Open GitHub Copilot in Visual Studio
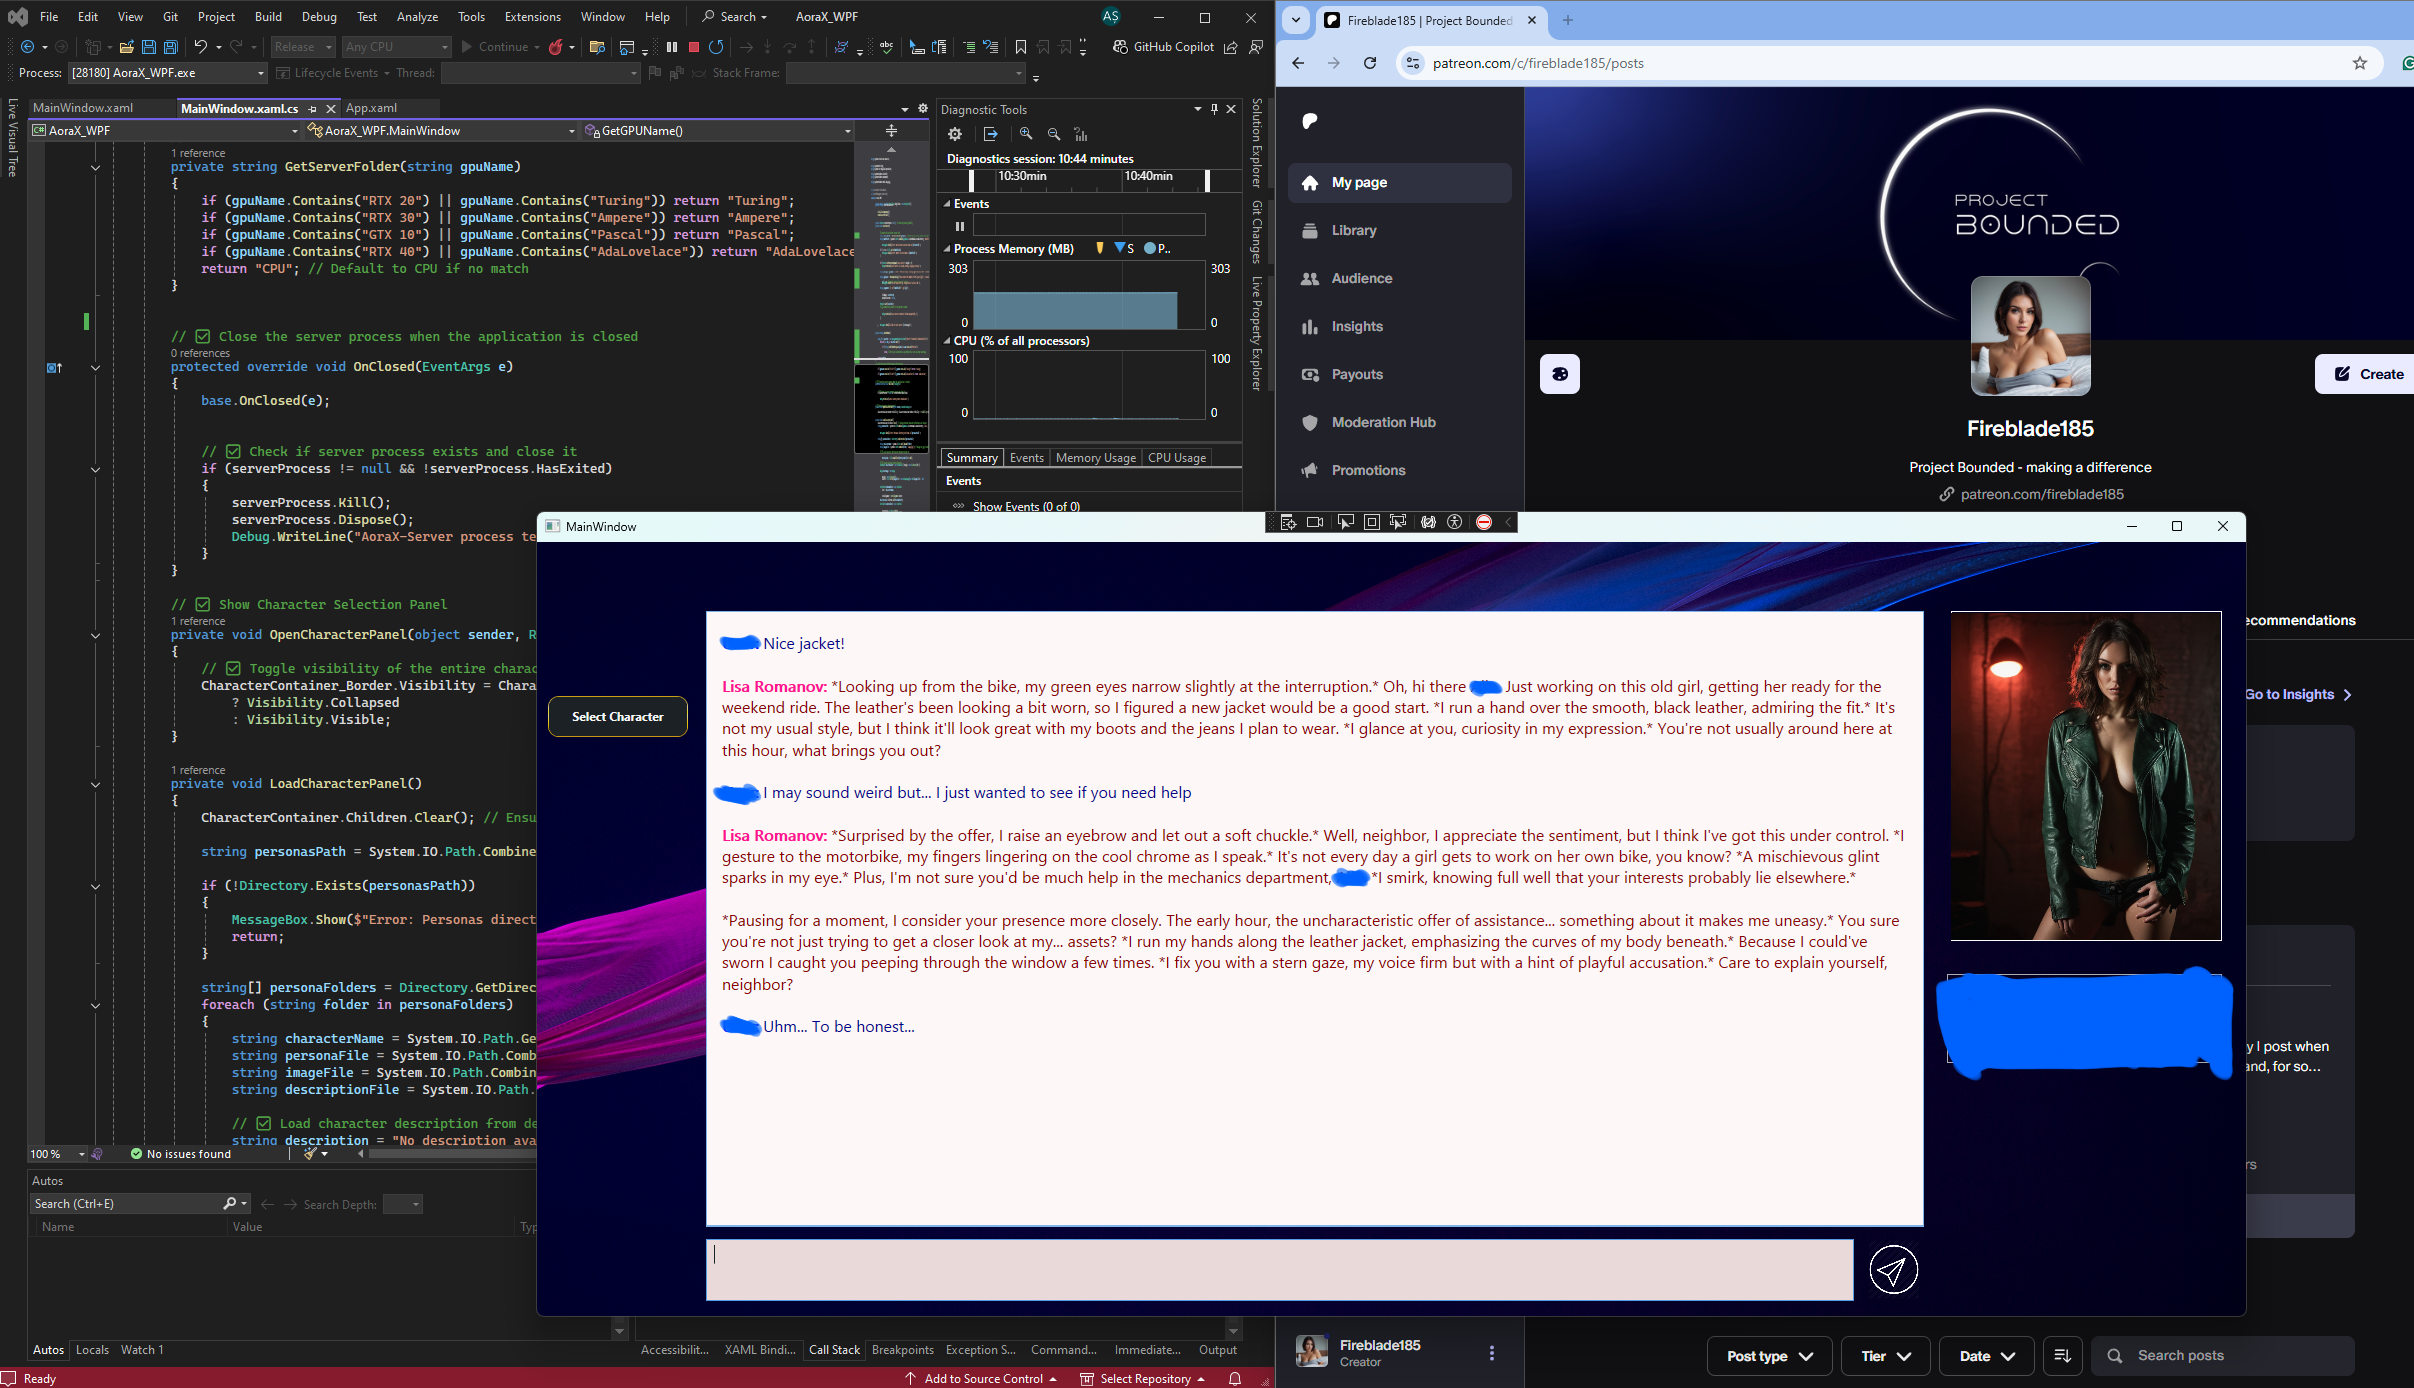This screenshot has width=2414, height=1388. click(1163, 47)
